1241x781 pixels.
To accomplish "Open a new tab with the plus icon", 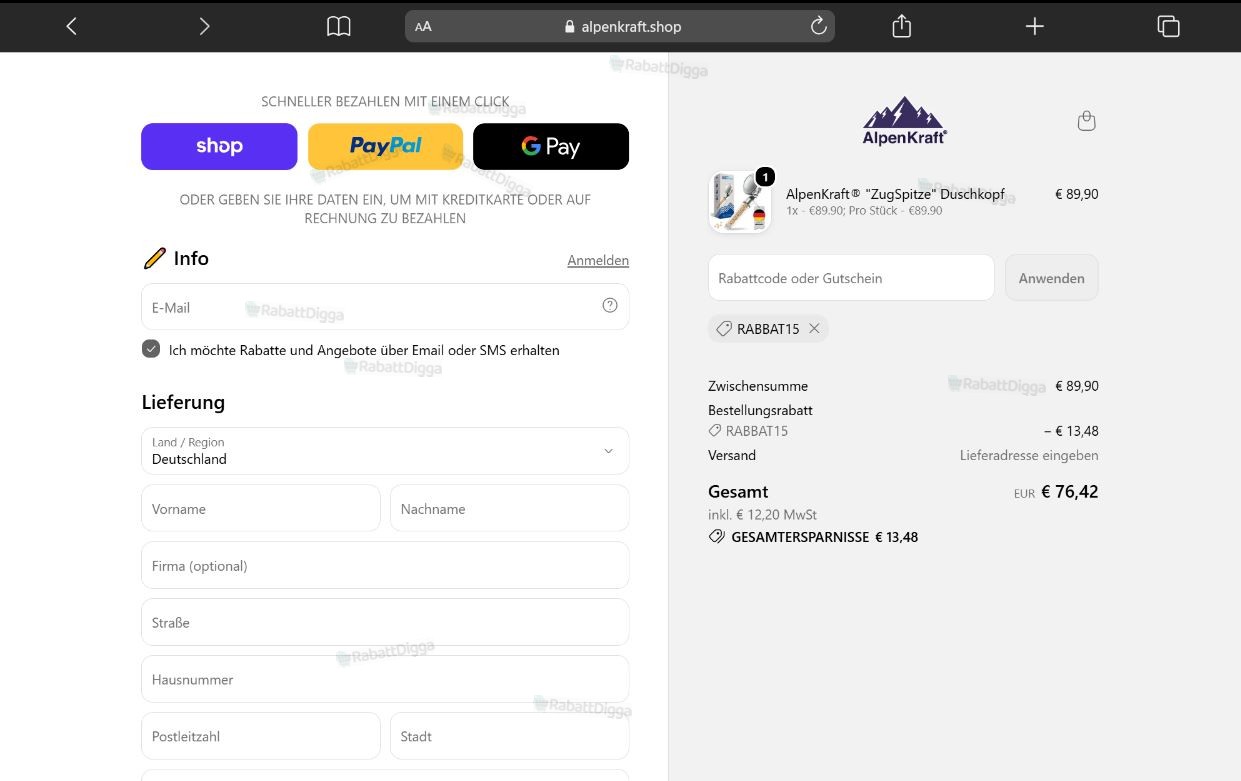I will (1035, 27).
